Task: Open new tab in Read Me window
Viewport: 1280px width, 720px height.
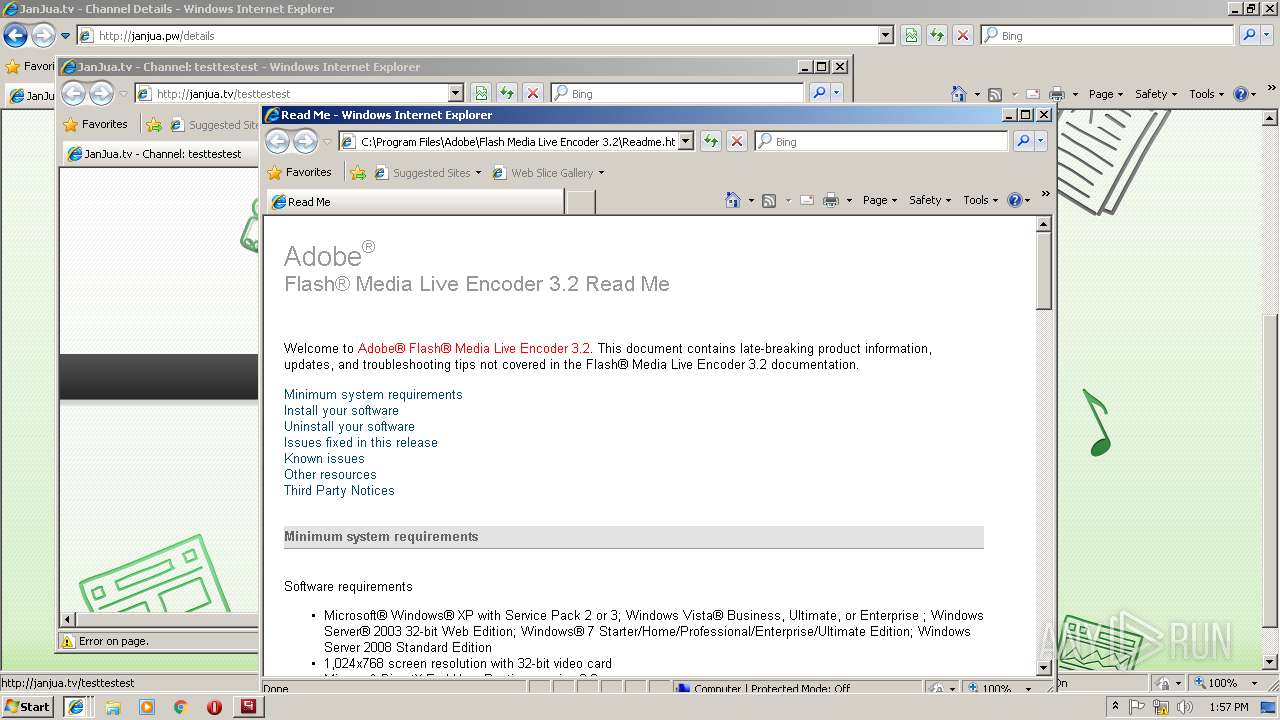Action: tap(581, 202)
